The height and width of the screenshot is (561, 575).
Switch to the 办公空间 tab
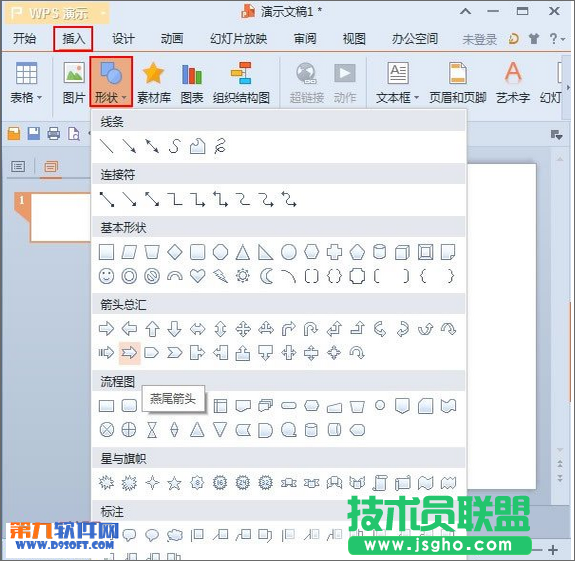[x=415, y=38]
